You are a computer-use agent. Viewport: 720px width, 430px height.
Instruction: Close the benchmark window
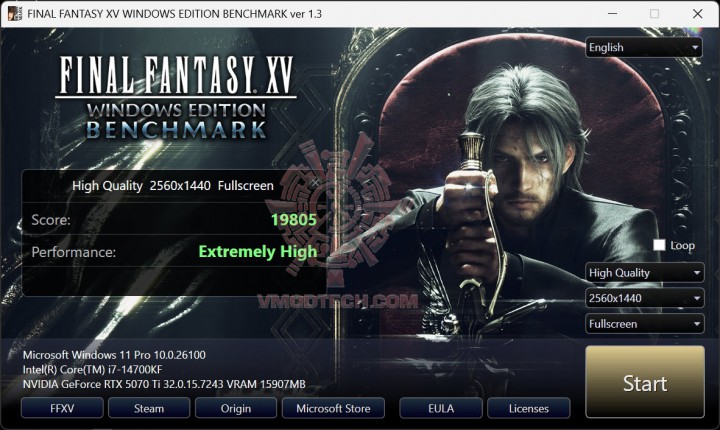[698, 13]
